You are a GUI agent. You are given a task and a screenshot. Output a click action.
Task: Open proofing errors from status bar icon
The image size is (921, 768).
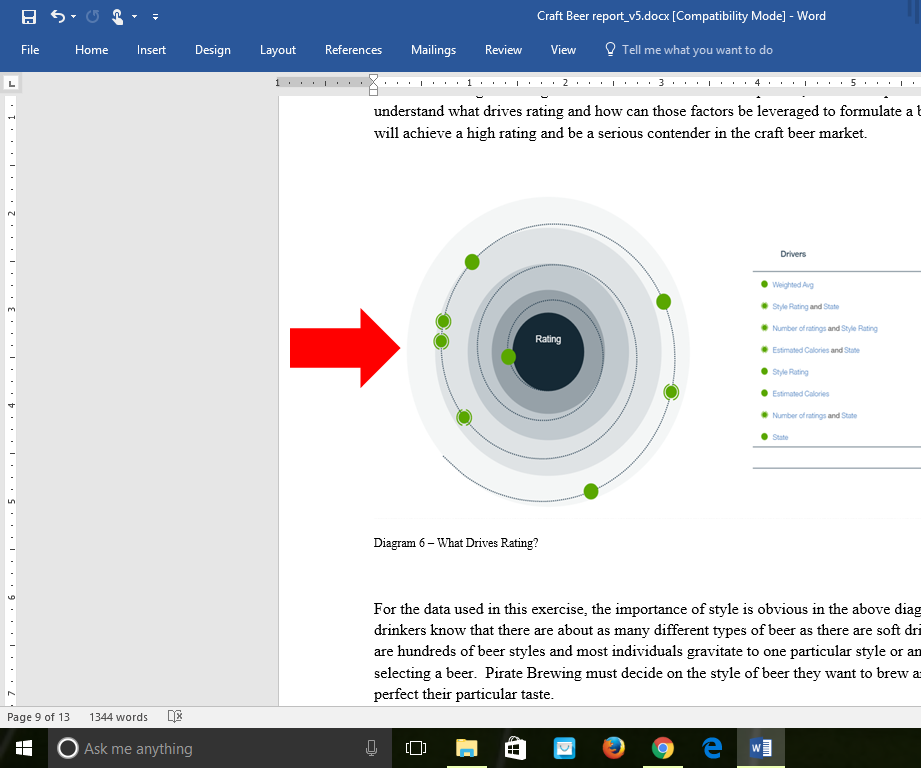(174, 716)
